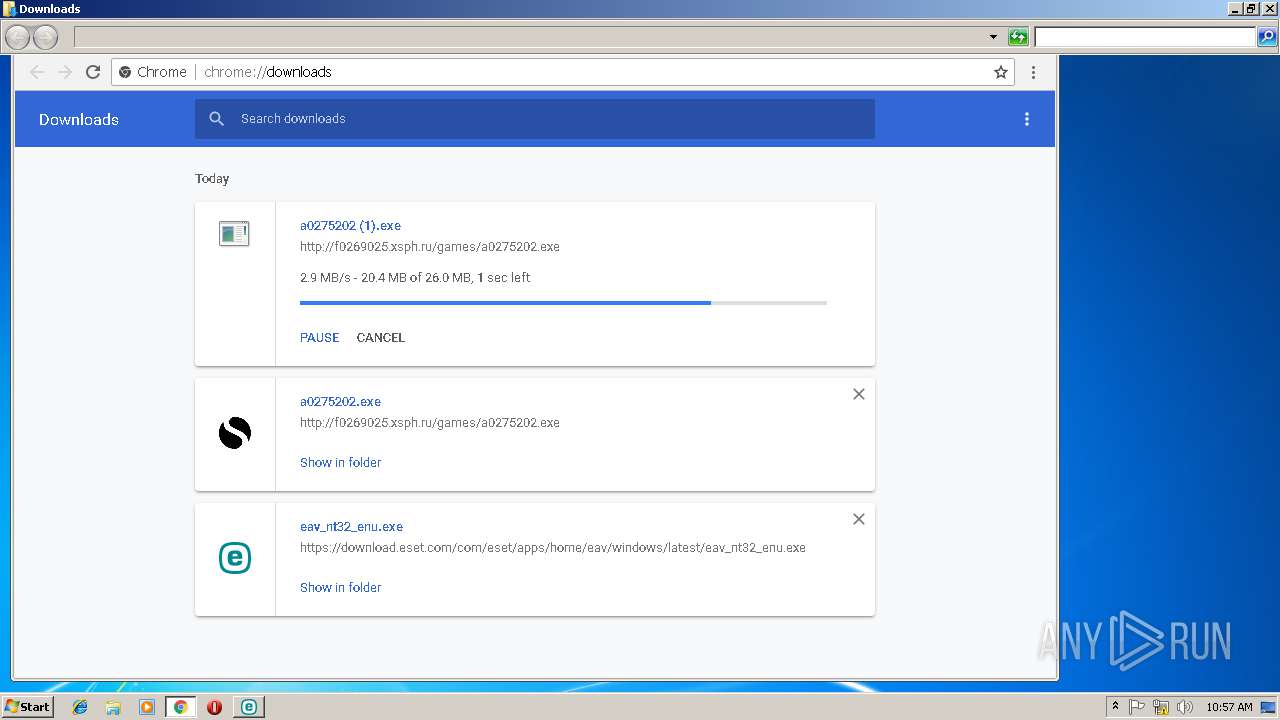Viewport: 1280px width, 720px height.
Task: Click the 10:57 AM taskbar clock
Action: pos(1229,707)
